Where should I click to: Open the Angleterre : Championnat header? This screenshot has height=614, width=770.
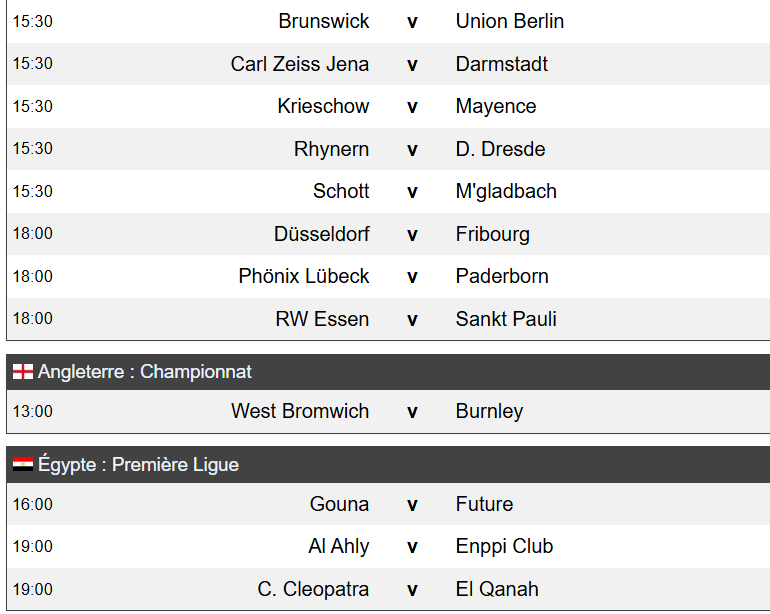[388, 372]
